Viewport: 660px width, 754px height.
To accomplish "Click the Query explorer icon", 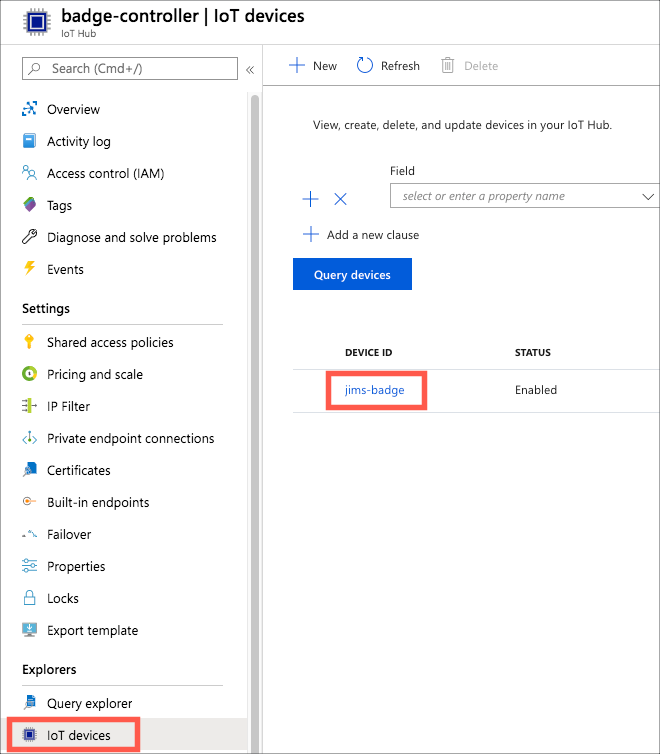I will pos(29,703).
